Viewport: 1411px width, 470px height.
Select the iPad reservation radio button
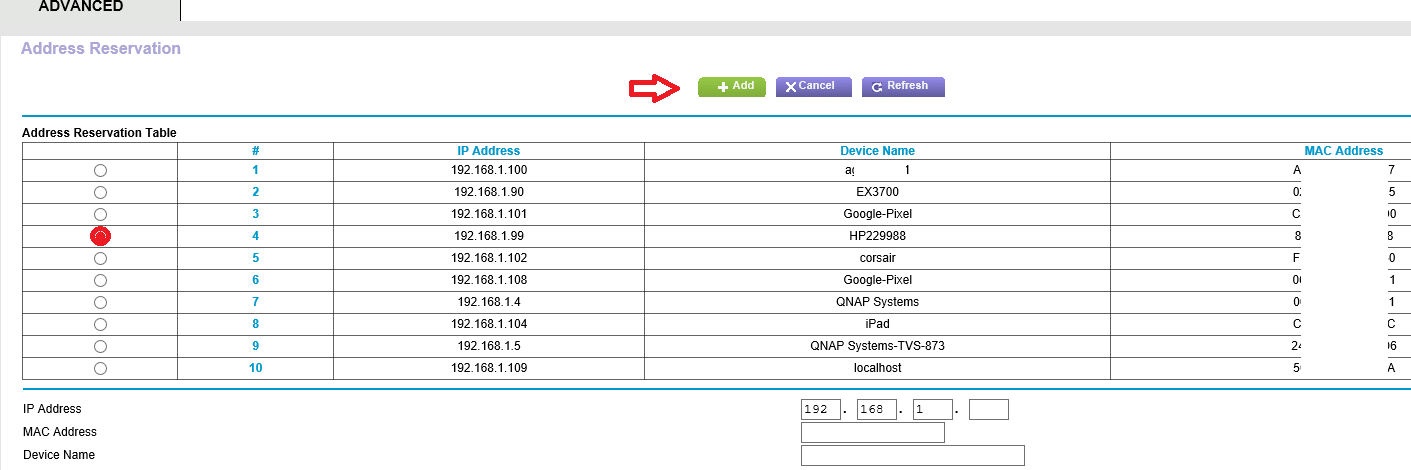(100, 324)
